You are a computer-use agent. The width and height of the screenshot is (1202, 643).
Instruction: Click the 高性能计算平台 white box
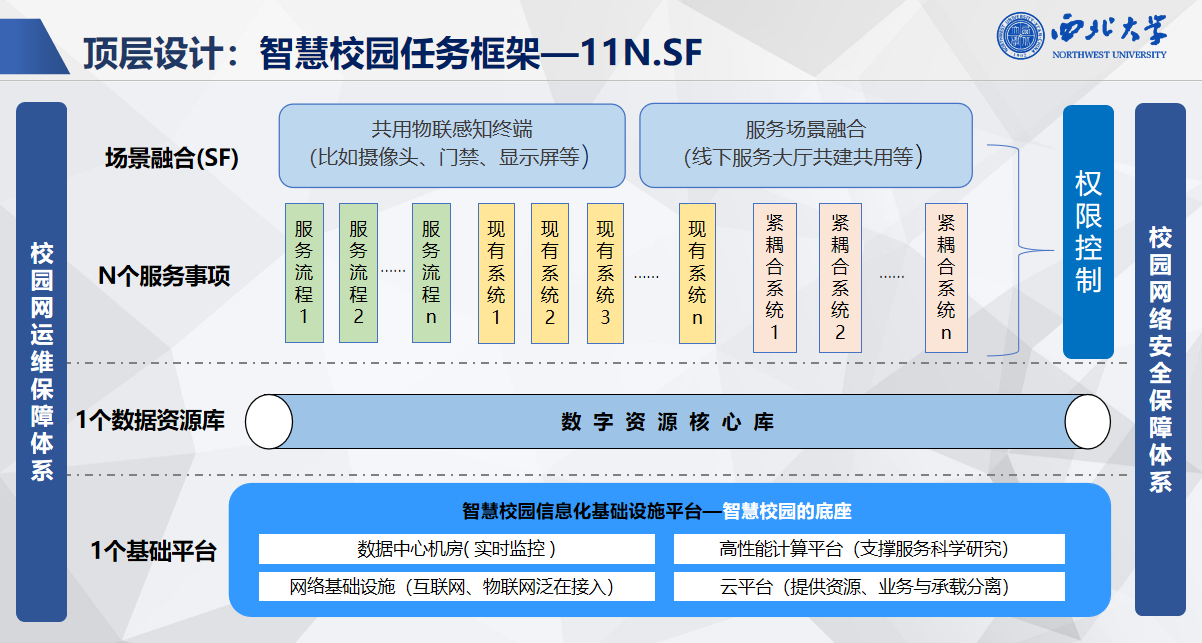pos(869,549)
